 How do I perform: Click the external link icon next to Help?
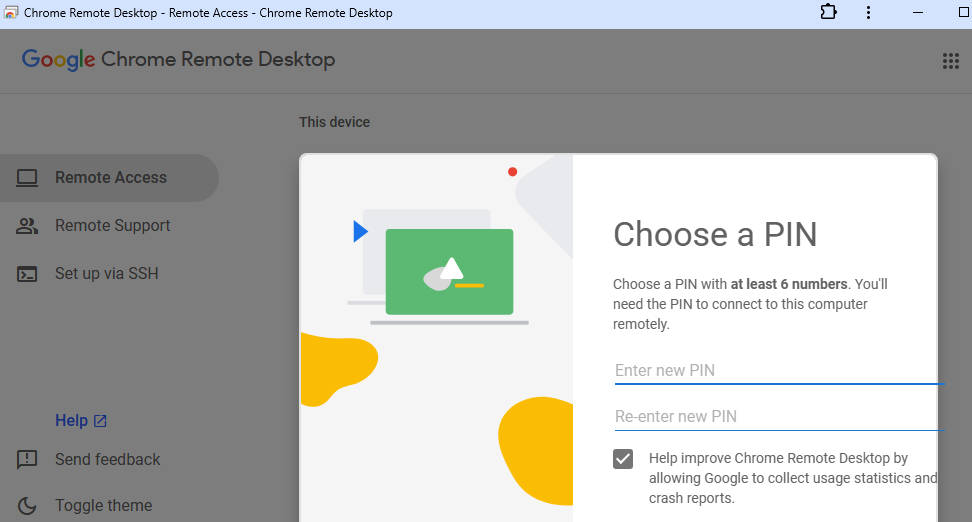point(100,421)
